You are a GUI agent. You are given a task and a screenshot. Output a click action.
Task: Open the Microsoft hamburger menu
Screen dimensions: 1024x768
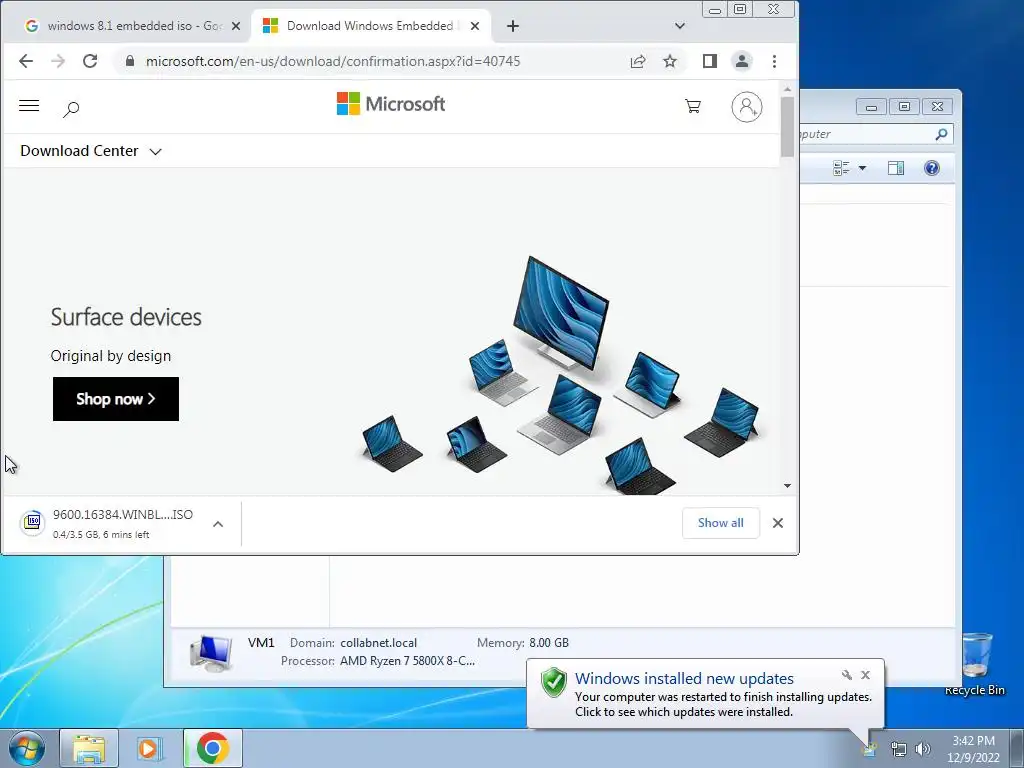pos(29,106)
